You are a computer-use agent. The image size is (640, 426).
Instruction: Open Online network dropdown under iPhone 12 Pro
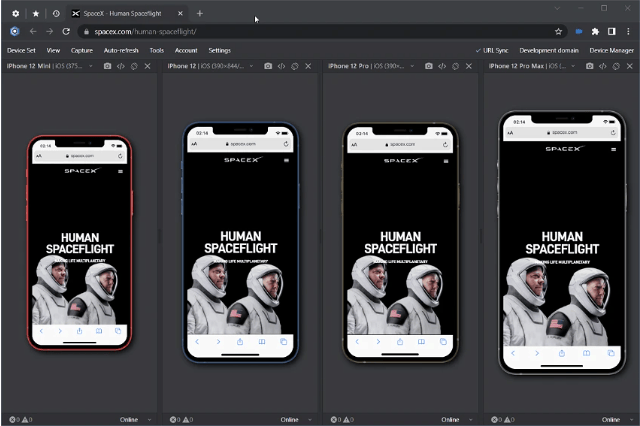pyautogui.click(x=457, y=419)
